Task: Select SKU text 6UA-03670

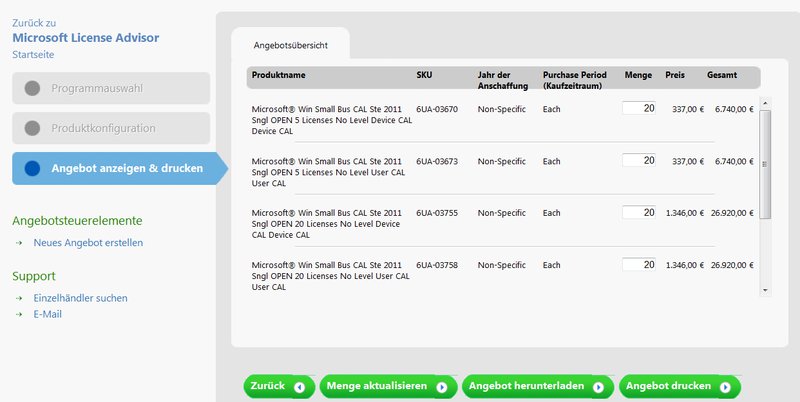Action: [437, 109]
